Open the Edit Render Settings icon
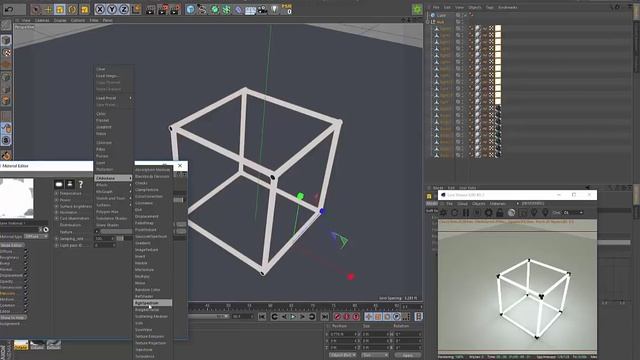The image size is (640, 360). 176,9
